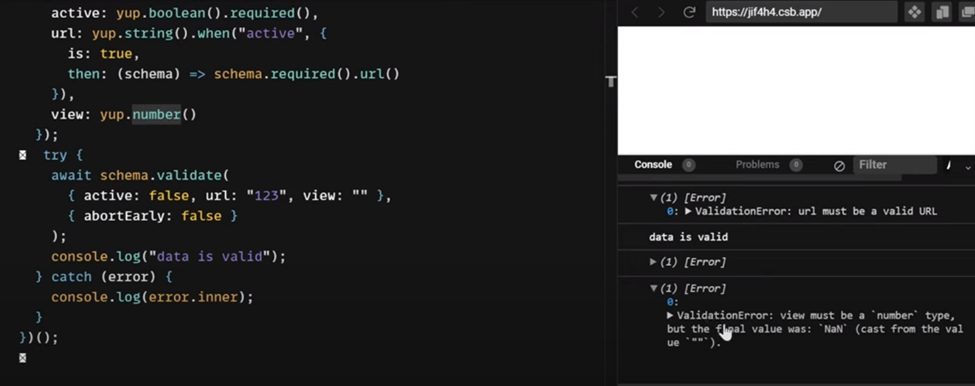Click the marker below the '})();' line
Viewport: 975px width, 386px height.
pos(23,357)
